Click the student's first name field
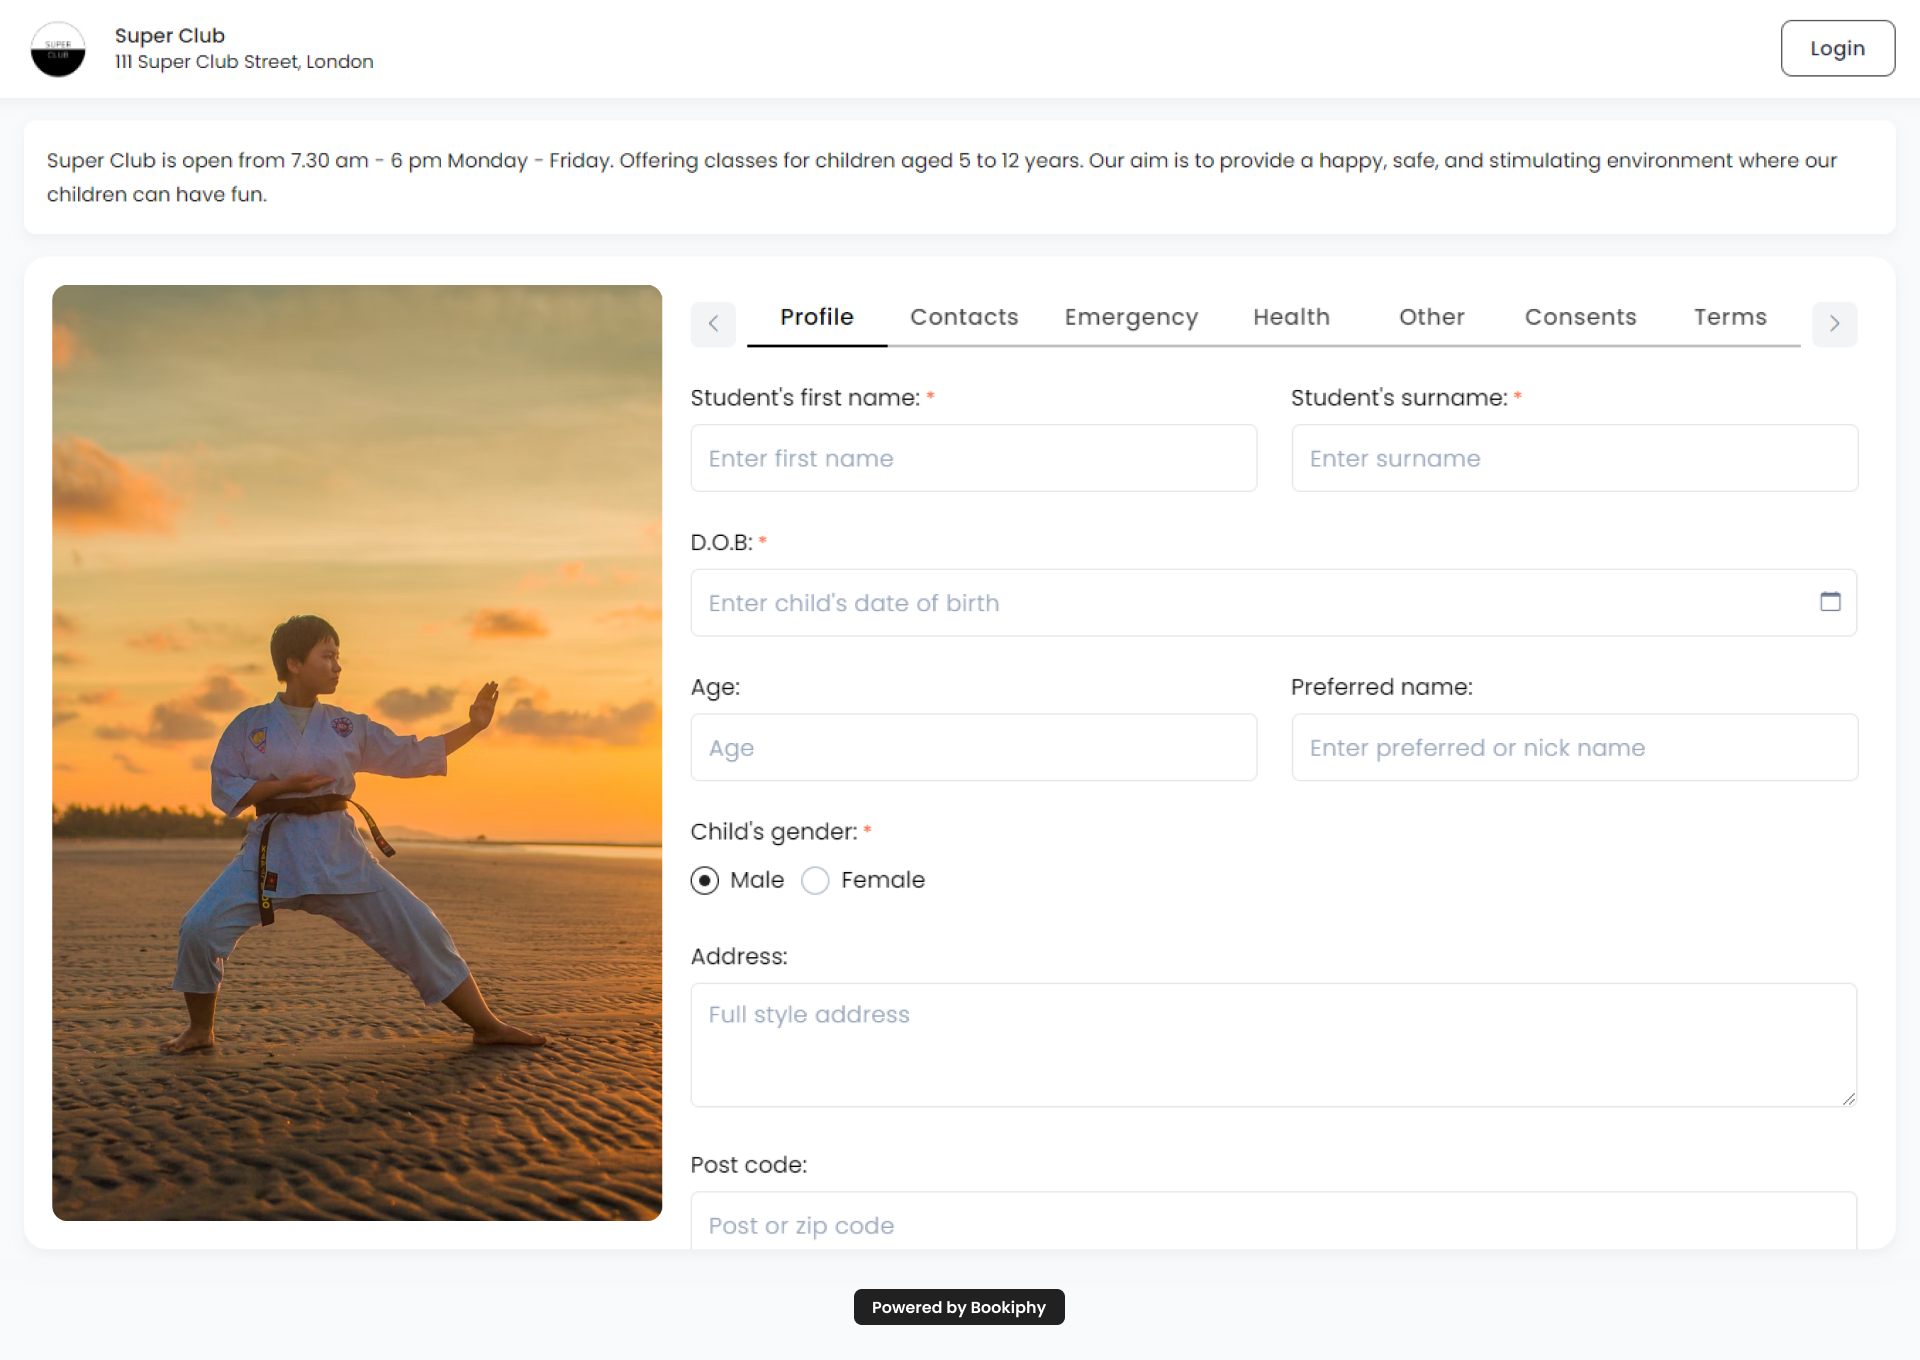Image resolution: width=1920 pixels, height=1360 pixels. pos(973,458)
